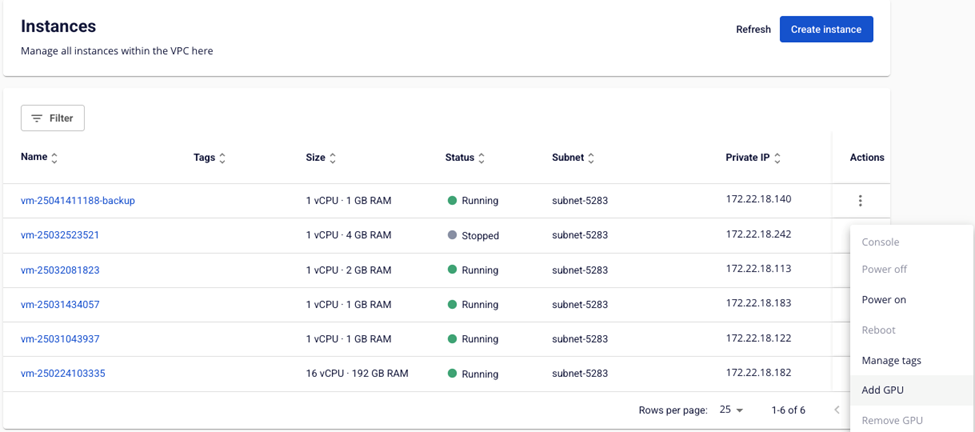The image size is (975, 432).
Task: Open vm-25032523521 instance details
Action: 60,235
